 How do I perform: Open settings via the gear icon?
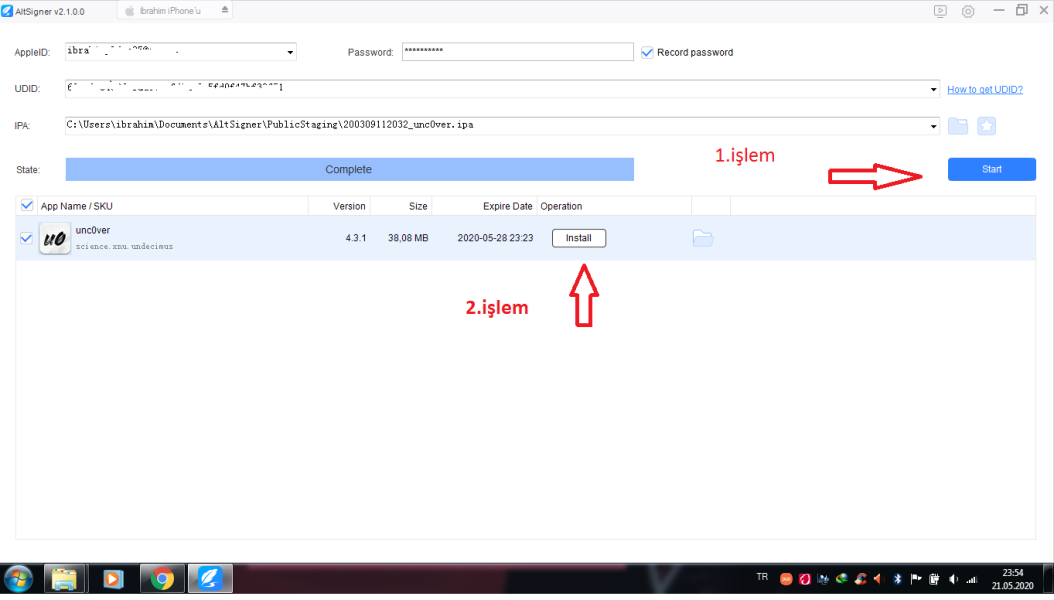tap(968, 11)
